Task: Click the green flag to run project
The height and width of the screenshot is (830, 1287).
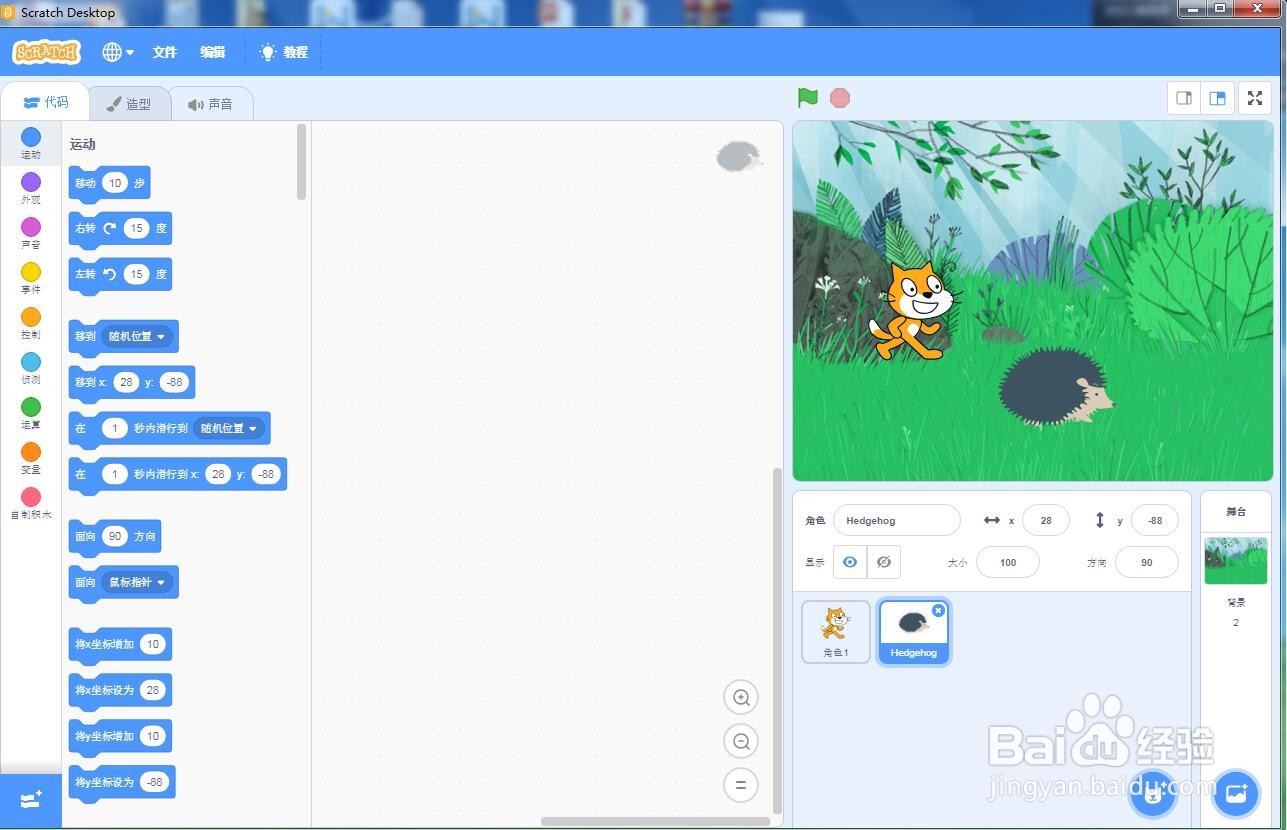Action: 808,98
